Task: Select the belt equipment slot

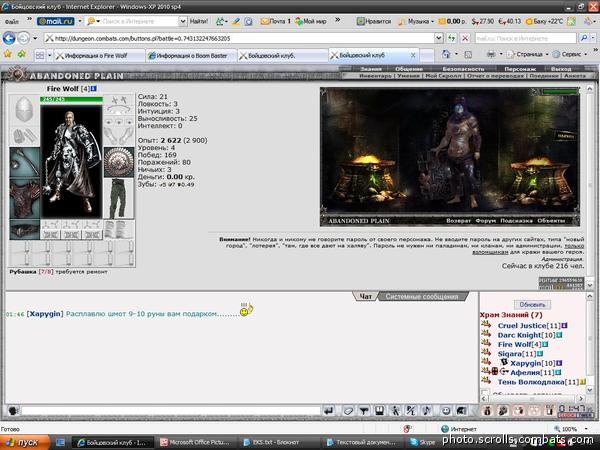Action: click(x=24, y=230)
